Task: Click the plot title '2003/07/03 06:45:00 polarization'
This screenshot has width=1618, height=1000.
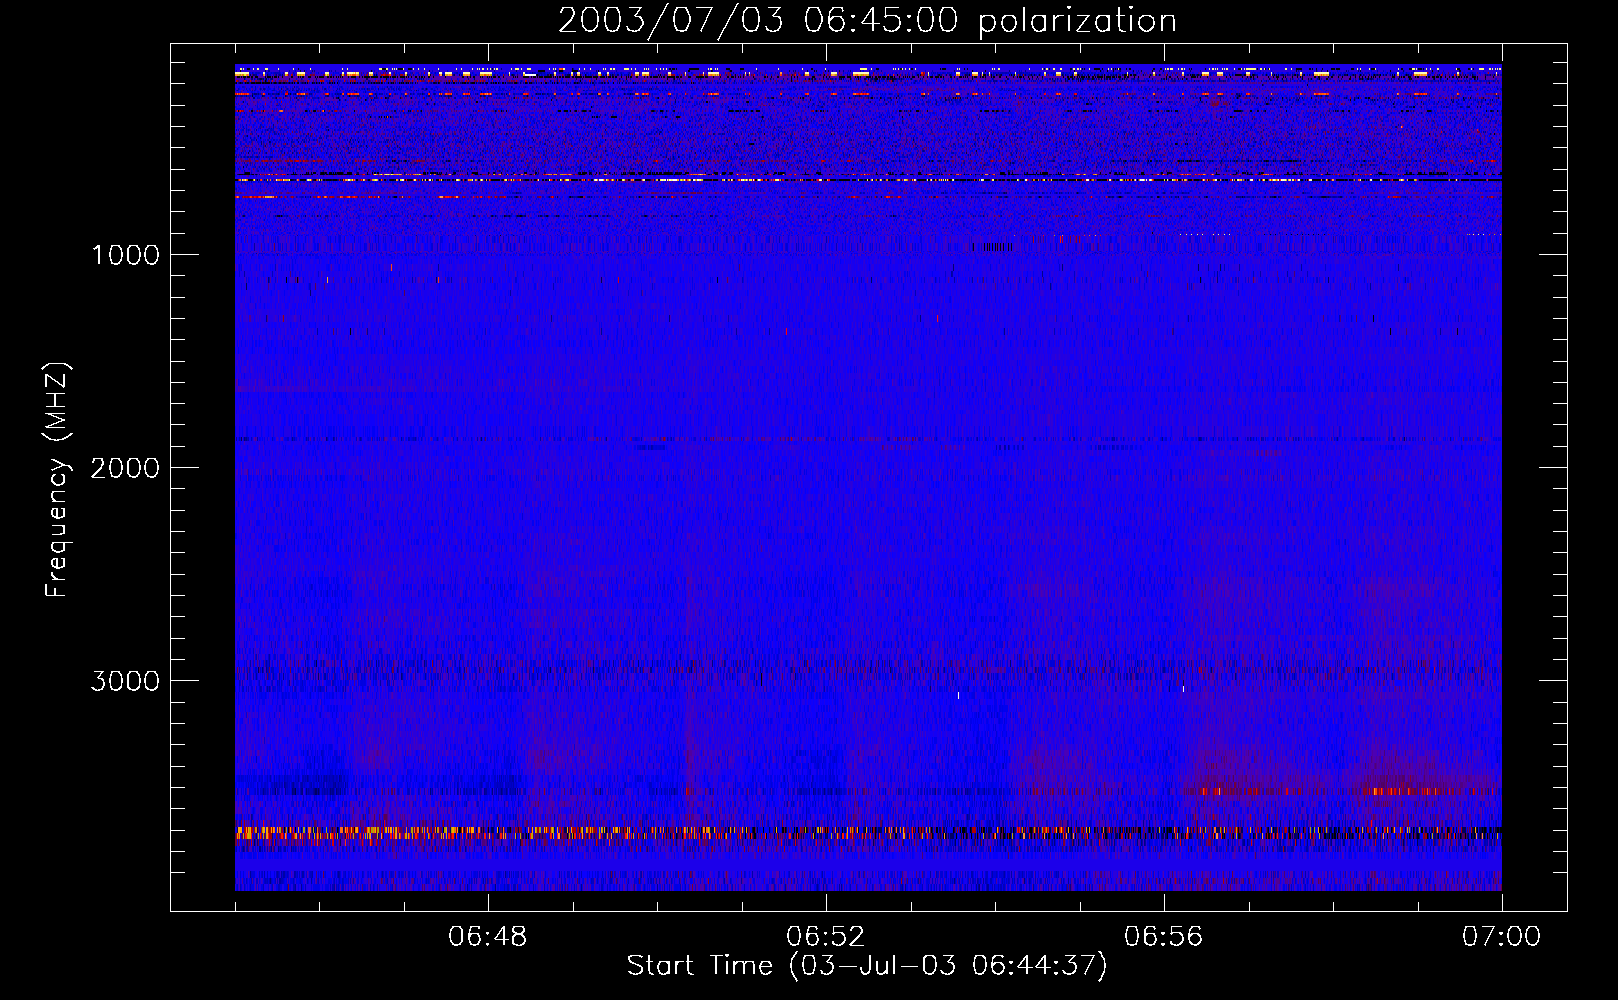Action: click(867, 21)
